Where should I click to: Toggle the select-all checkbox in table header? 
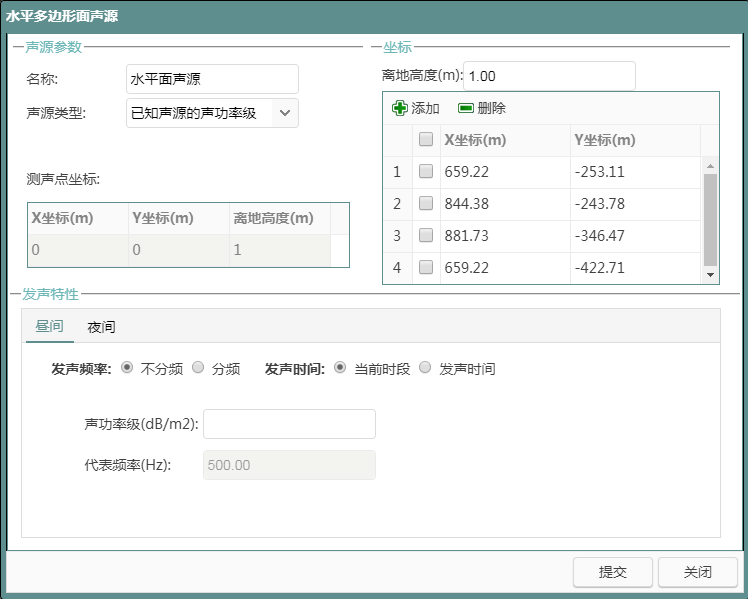pyautogui.click(x=426, y=140)
